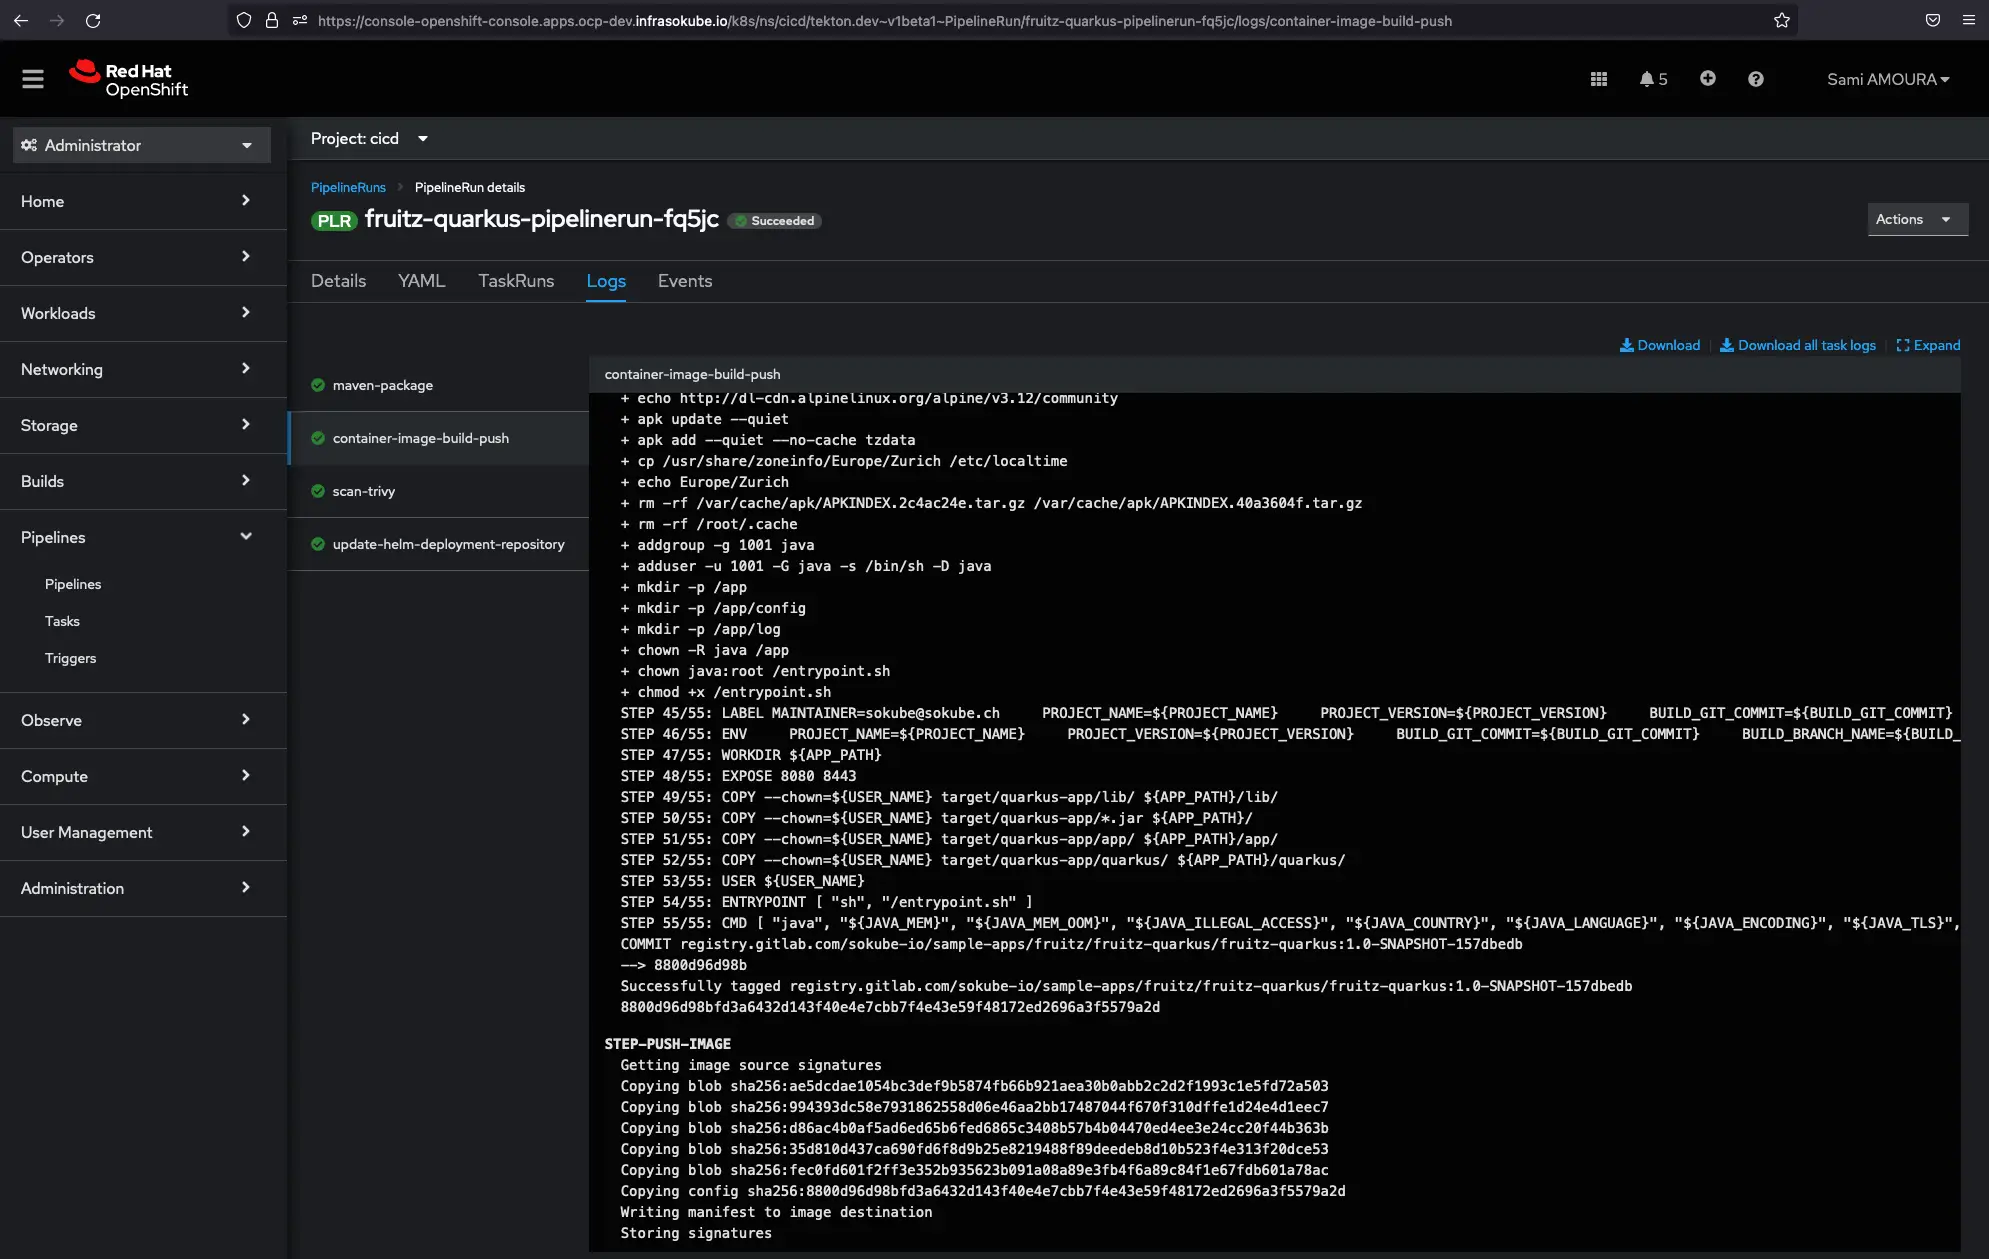The height and width of the screenshot is (1259, 1989).
Task: Switch to the Details tab
Action: coord(338,281)
